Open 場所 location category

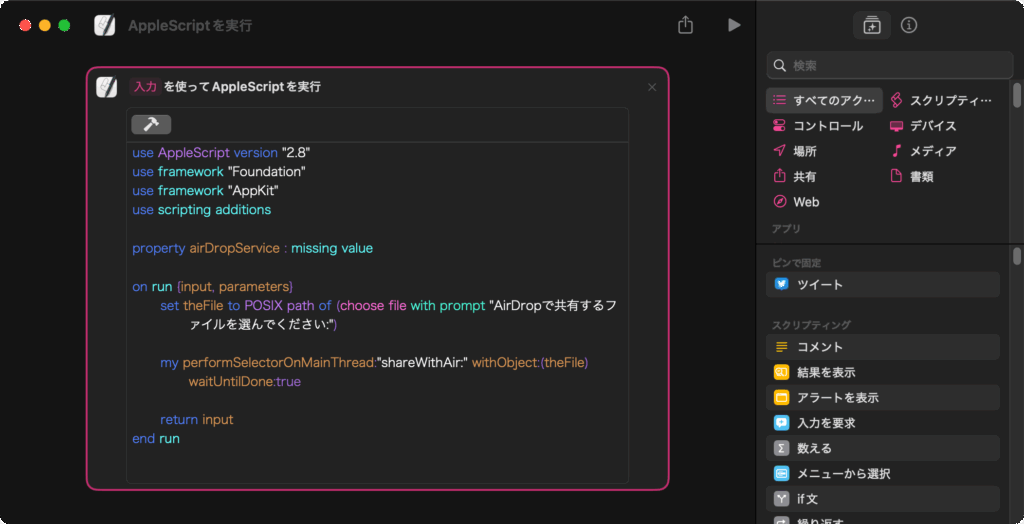(795, 151)
